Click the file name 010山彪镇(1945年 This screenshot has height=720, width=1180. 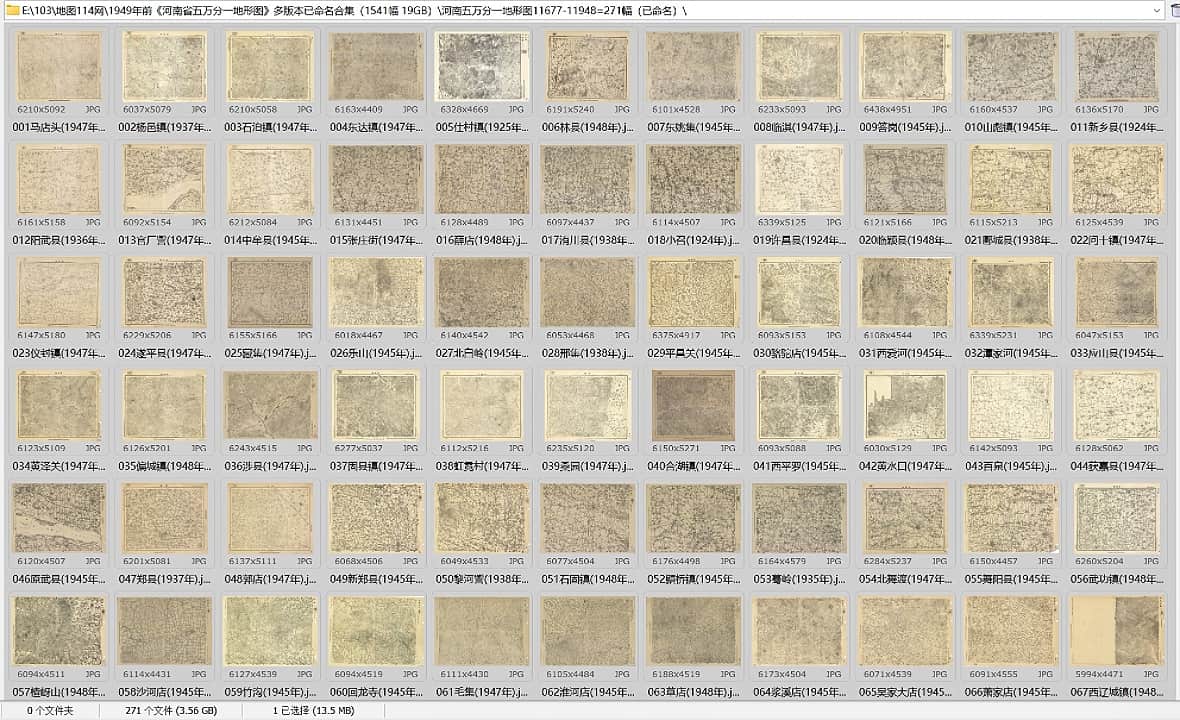(x=1011, y=128)
